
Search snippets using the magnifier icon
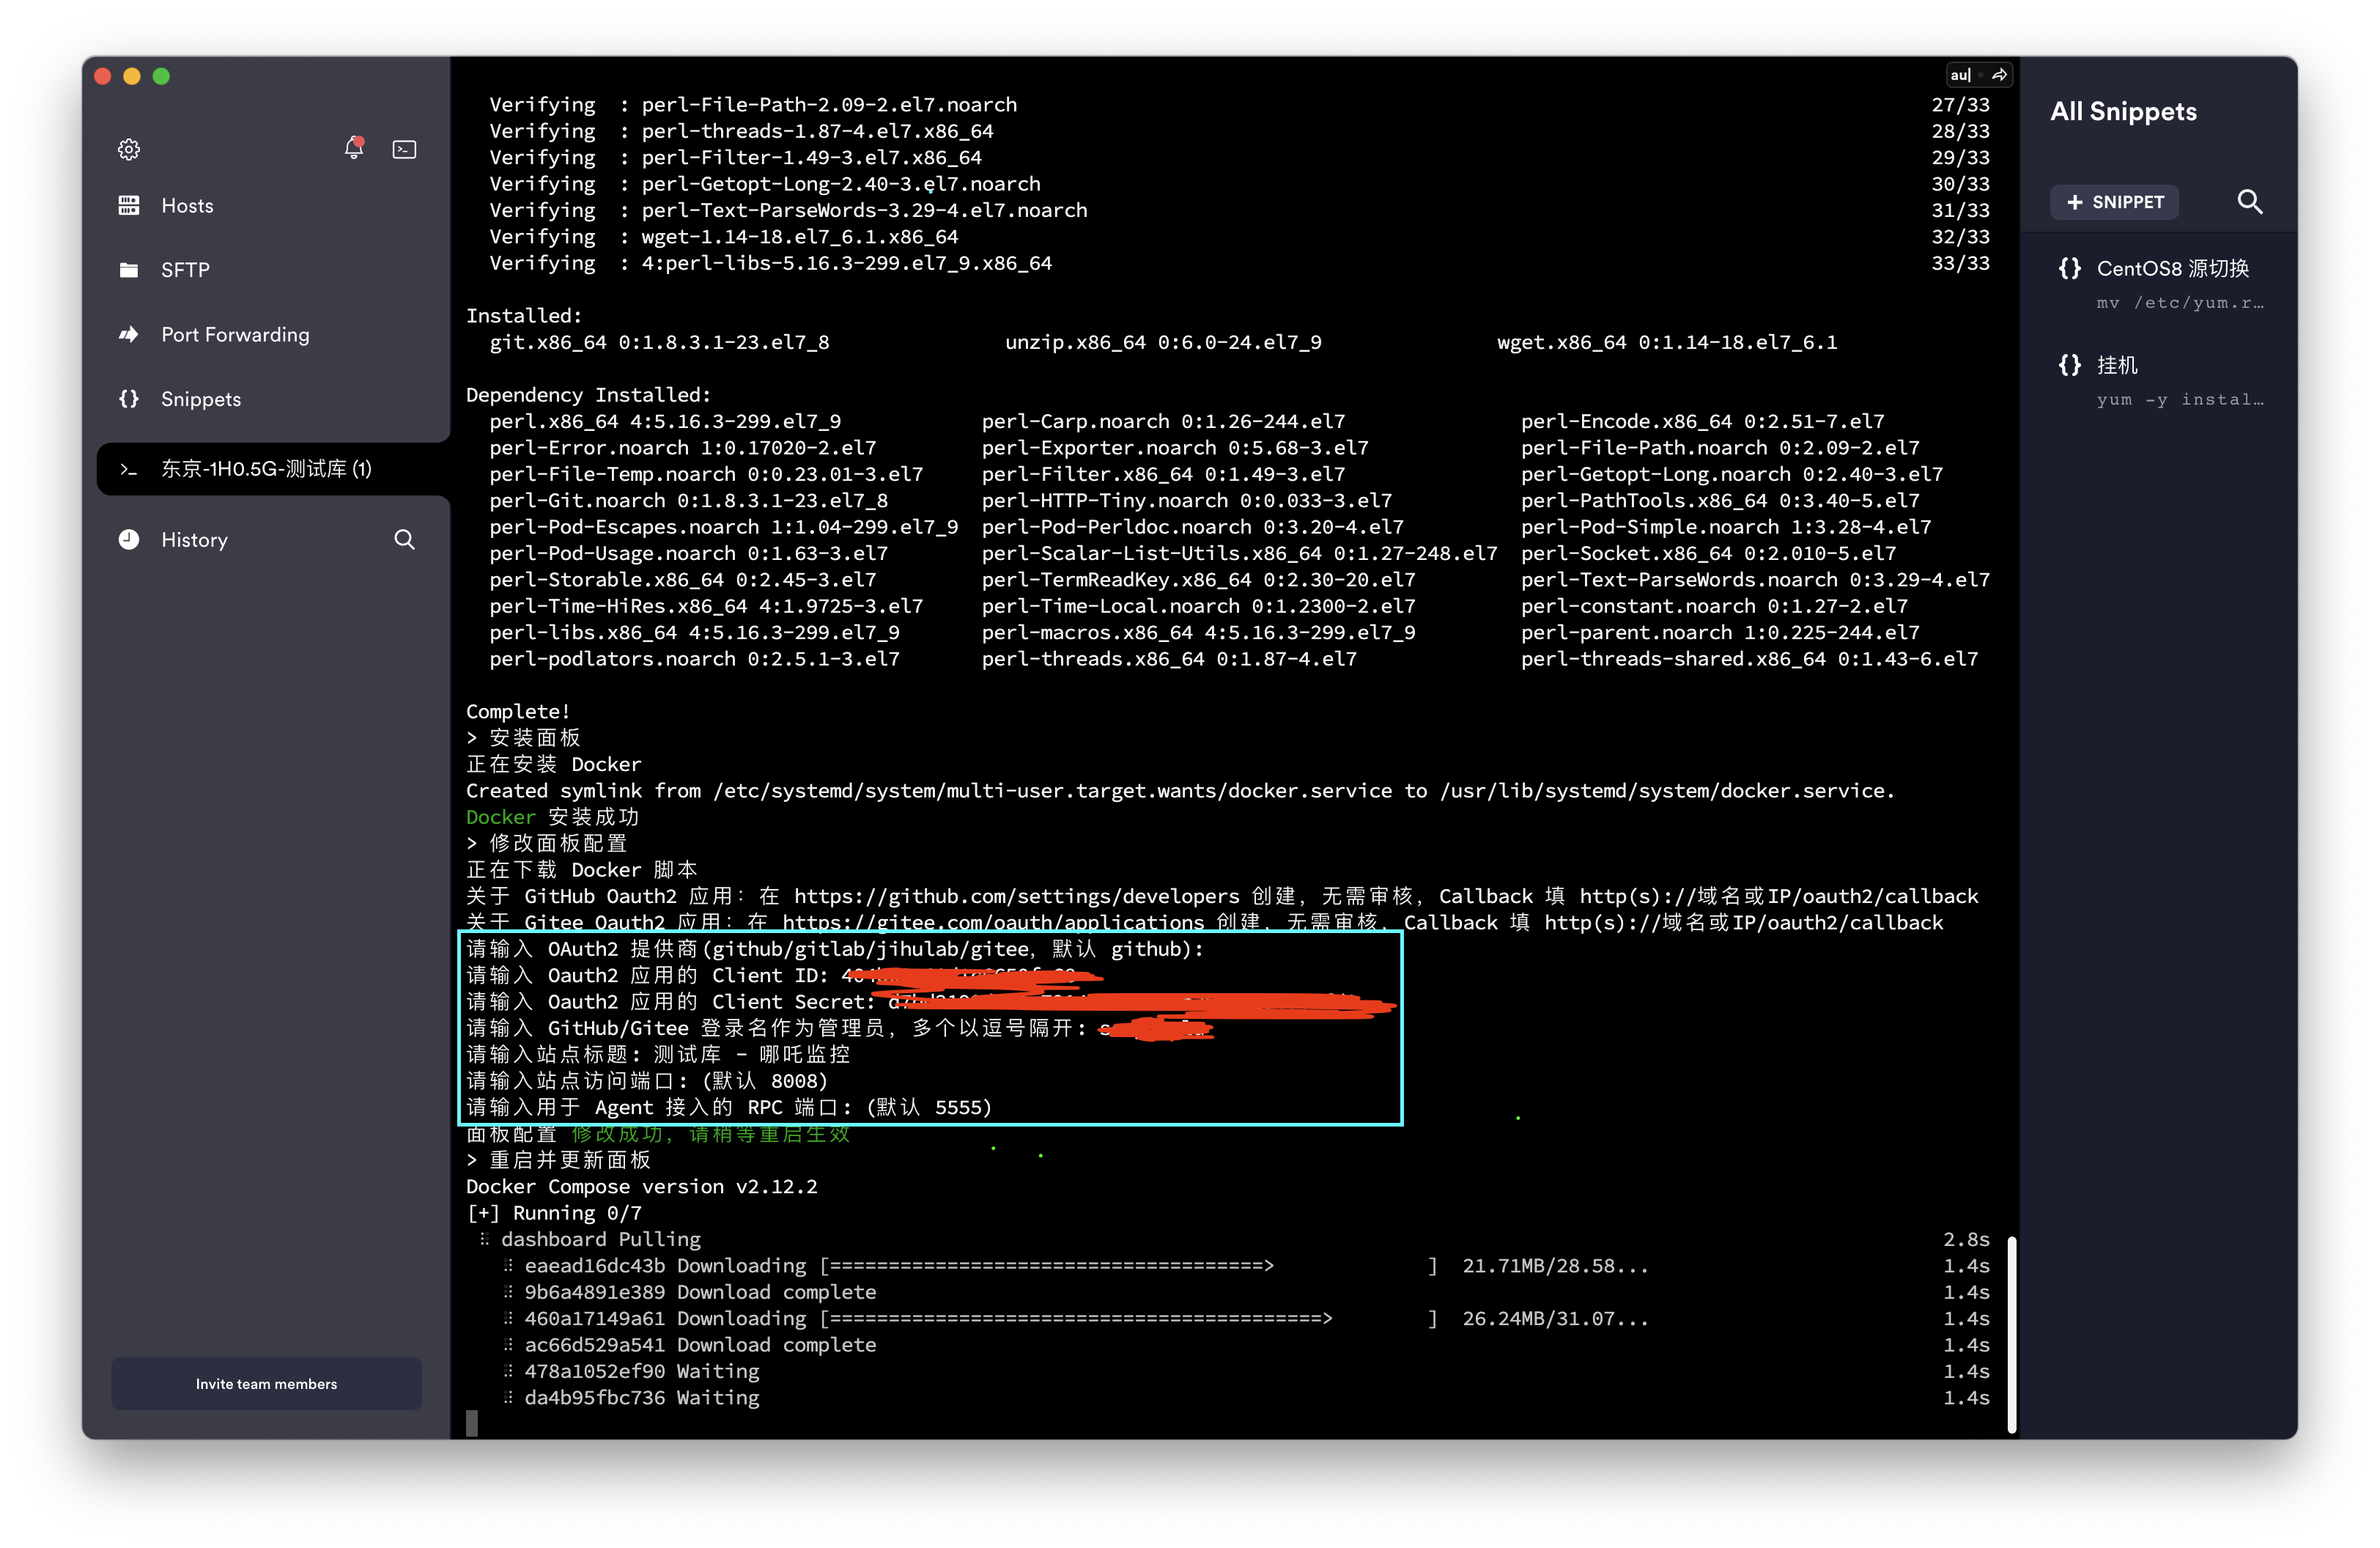click(2250, 202)
